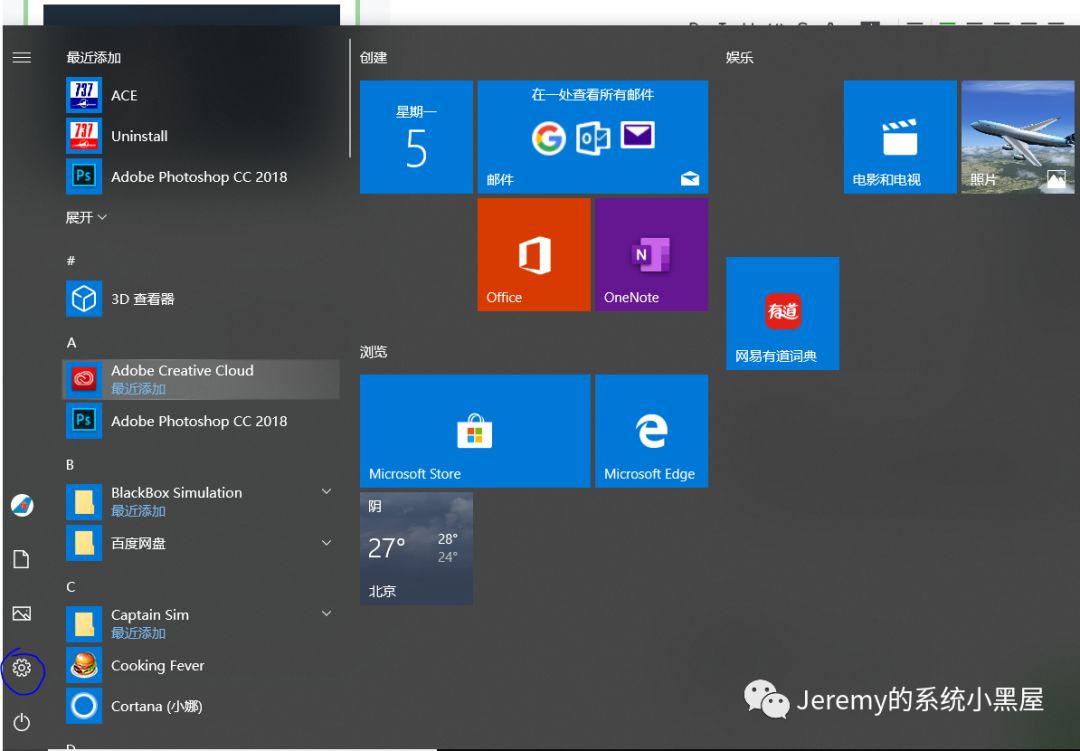Viewport: 1080px width, 751px height.
Task: Open the Office tile
Action: (534, 254)
